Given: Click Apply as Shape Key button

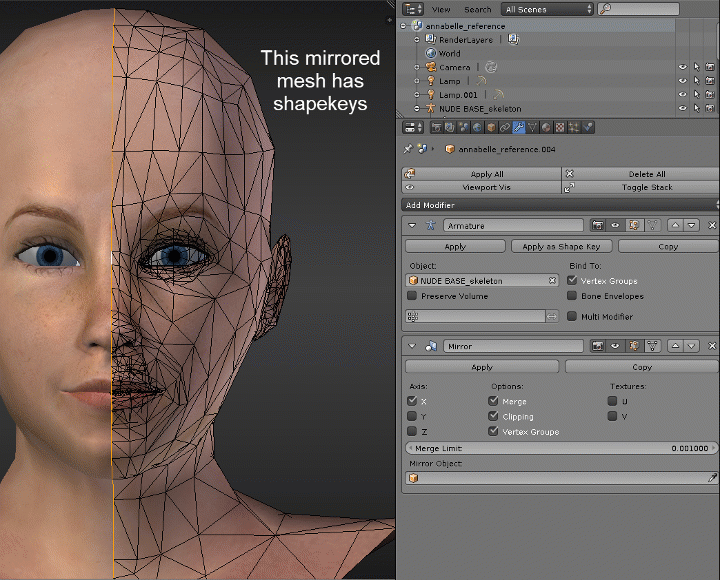Looking at the screenshot, I should 561,246.
